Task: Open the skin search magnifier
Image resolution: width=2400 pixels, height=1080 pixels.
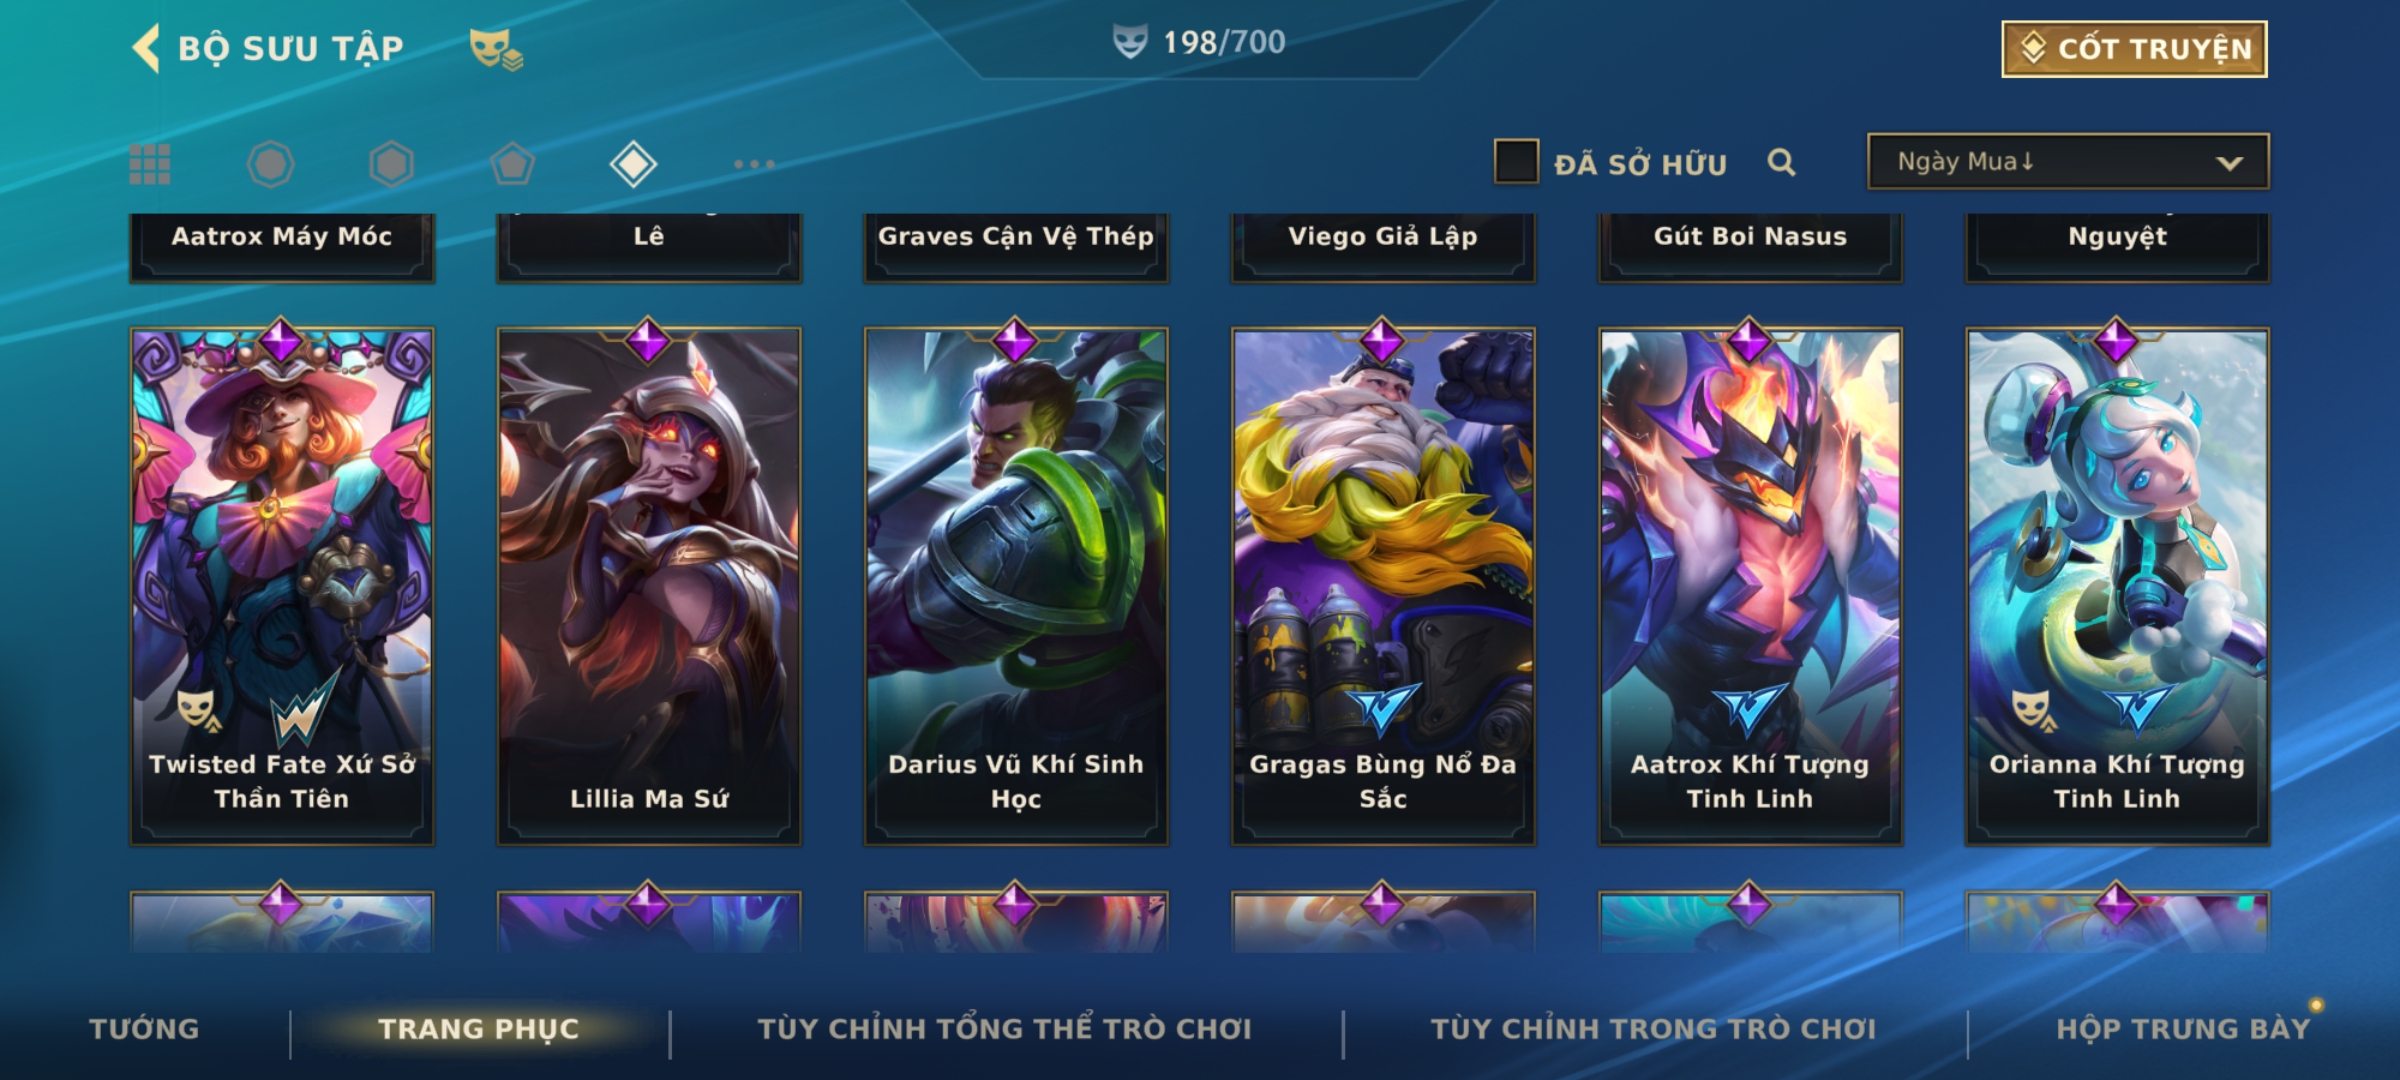Action: [1781, 162]
